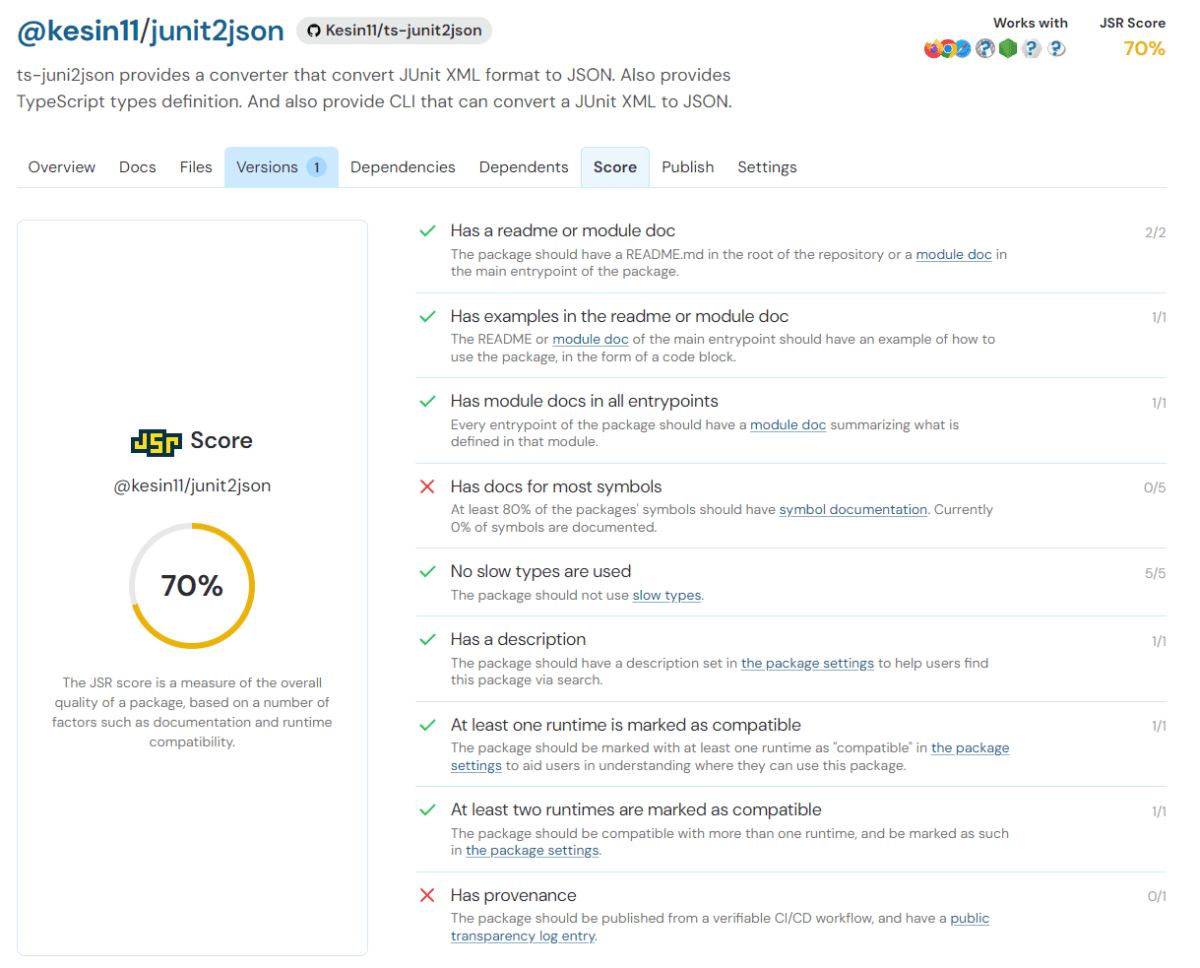
Task: Click the Has a readme or module doc heading
Action: click(x=563, y=231)
